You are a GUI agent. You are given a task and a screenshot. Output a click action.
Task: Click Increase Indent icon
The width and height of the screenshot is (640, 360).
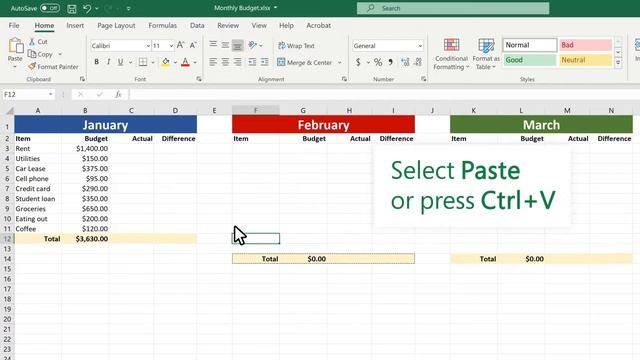(x=264, y=62)
